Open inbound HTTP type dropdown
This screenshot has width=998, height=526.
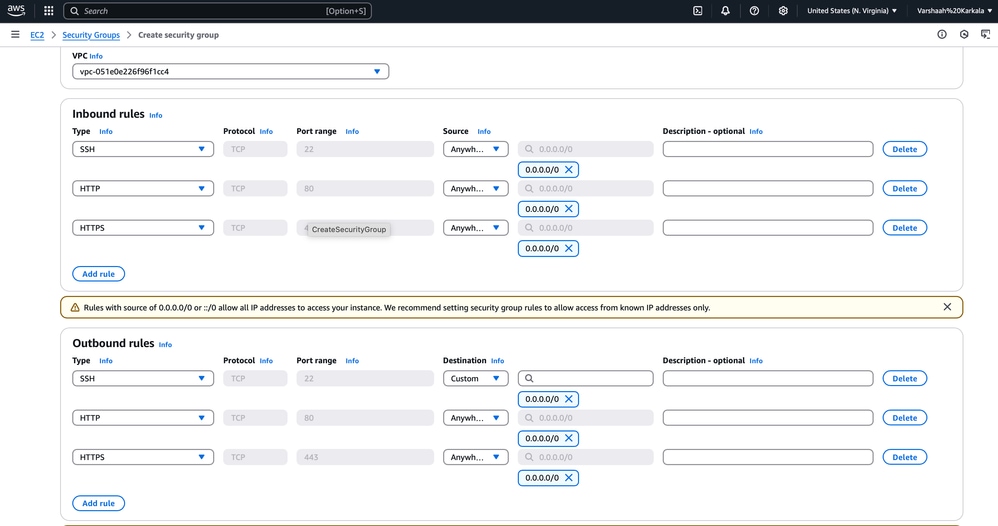[x=143, y=188]
